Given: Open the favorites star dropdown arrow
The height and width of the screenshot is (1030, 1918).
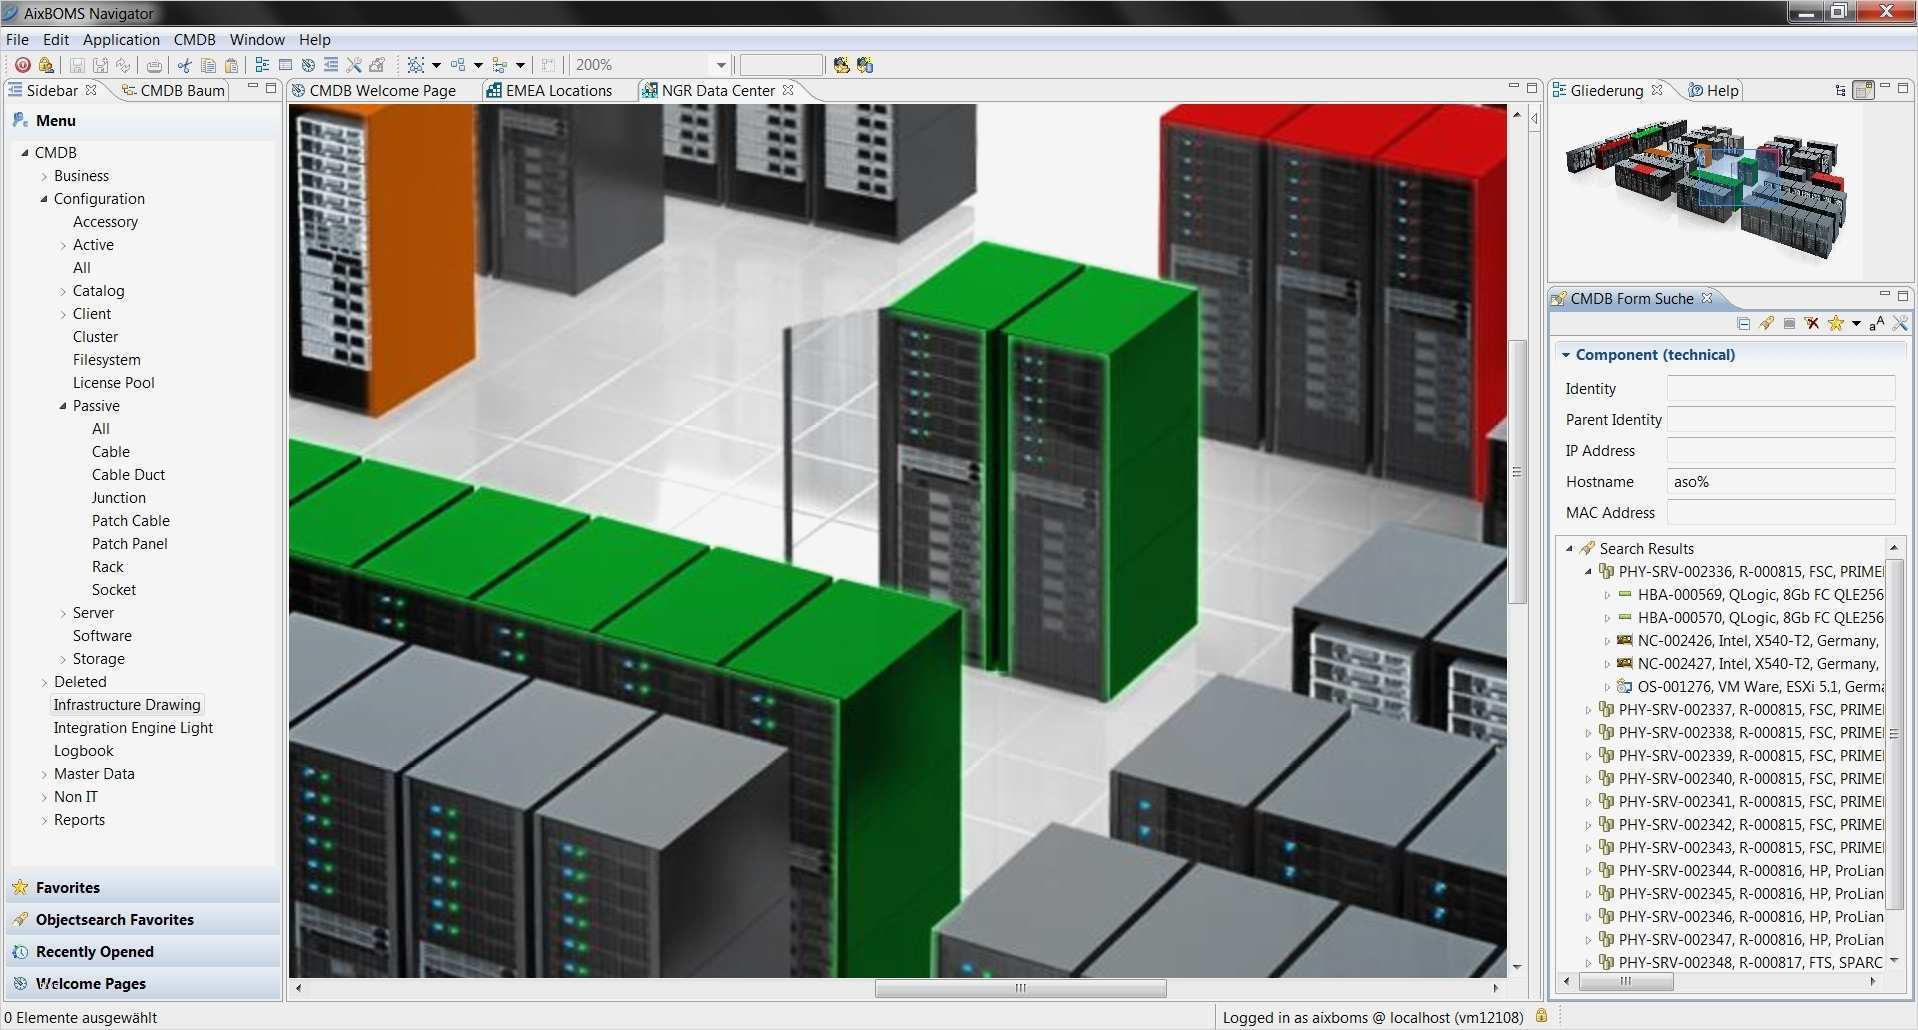Looking at the screenshot, I should [1855, 323].
